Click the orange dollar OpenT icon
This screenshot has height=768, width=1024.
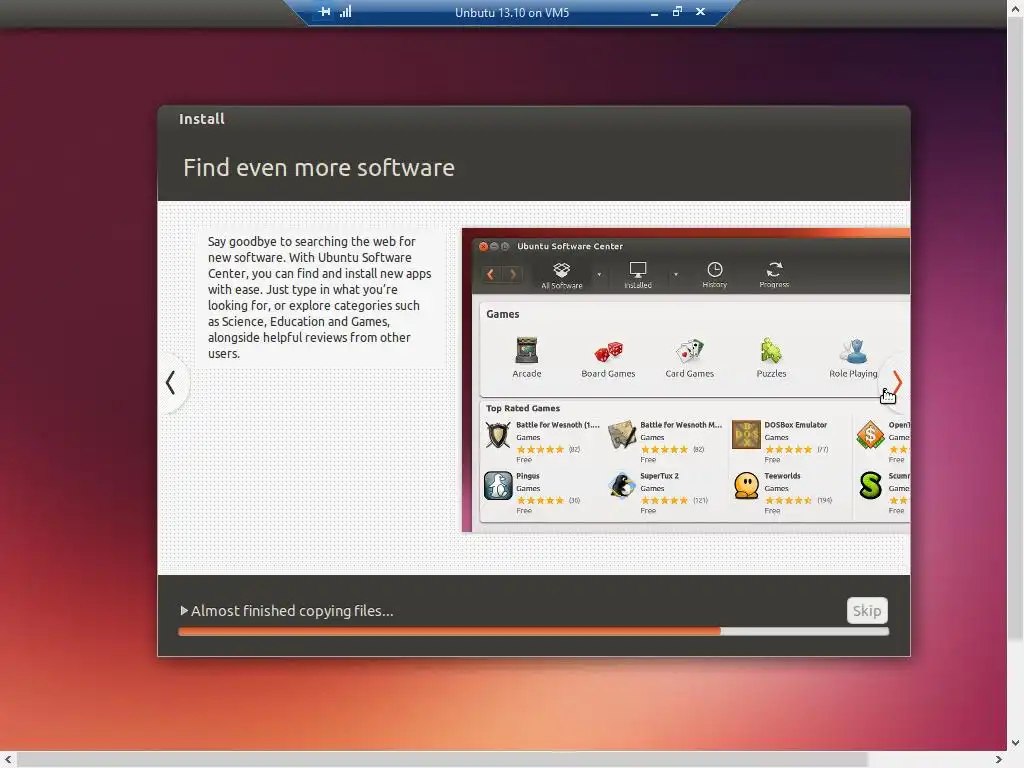[x=870, y=435]
